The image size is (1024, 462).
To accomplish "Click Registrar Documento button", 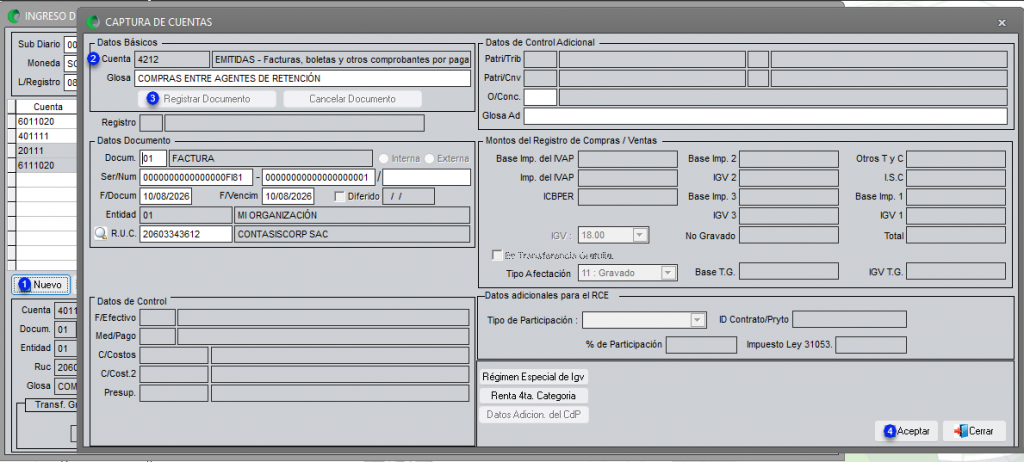I will pyautogui.click(x=207, y=99).
